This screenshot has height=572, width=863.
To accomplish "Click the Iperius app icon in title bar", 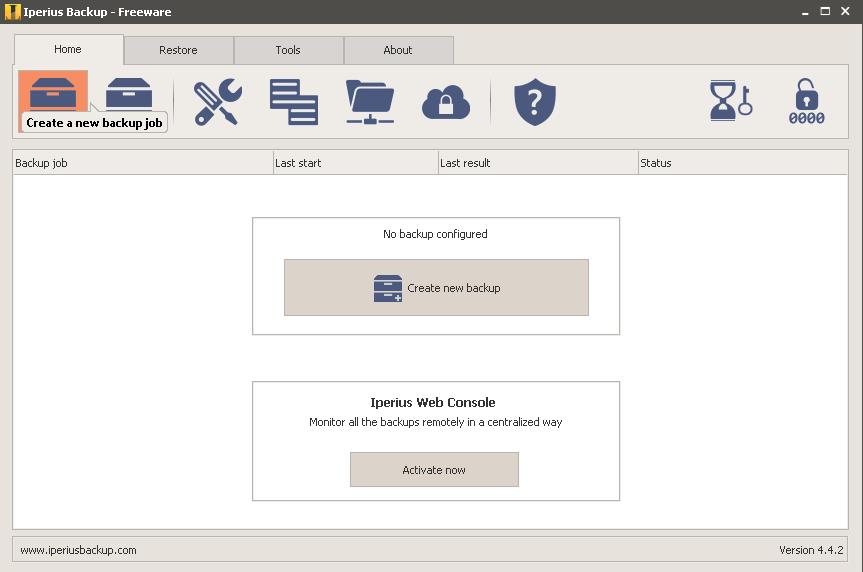I will pos(12,12).
